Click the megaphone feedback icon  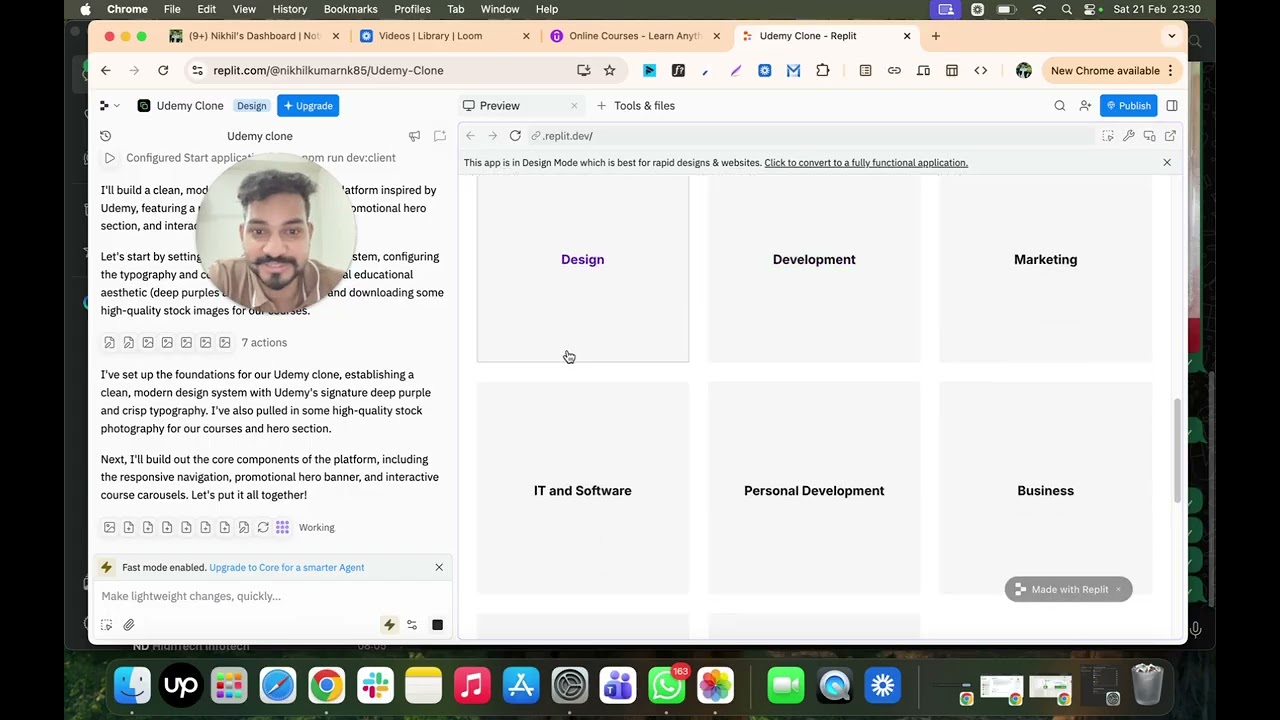[414, 136]
